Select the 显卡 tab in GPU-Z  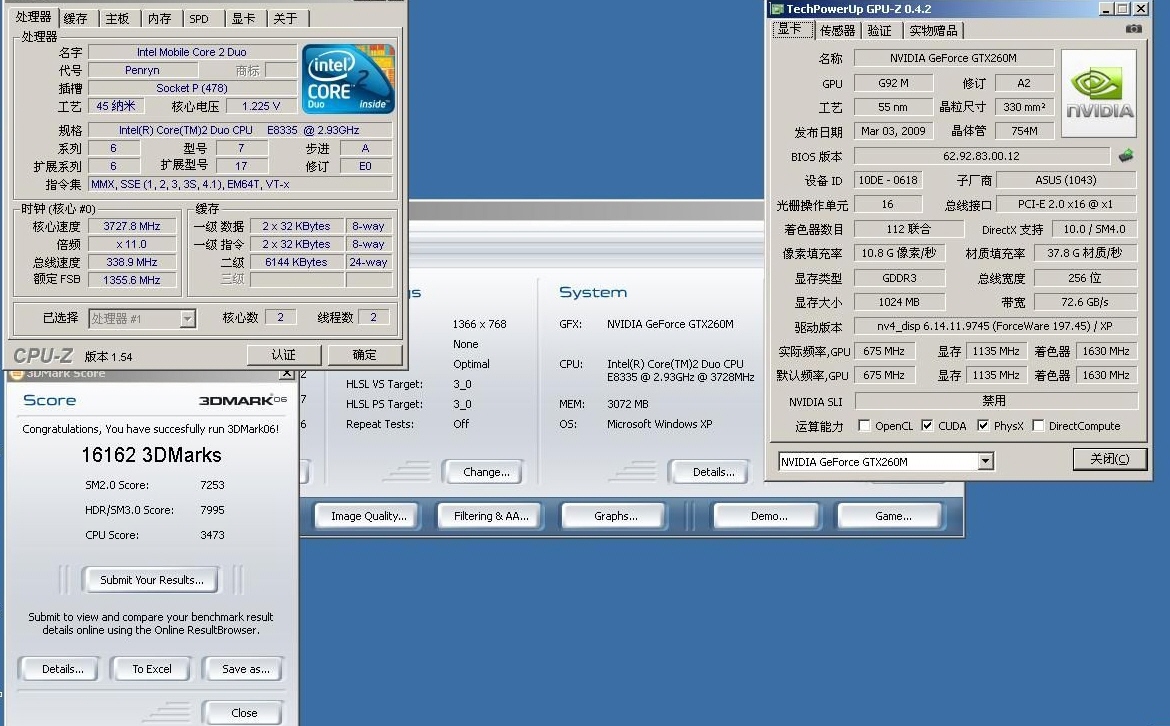[x=790, y=29]
